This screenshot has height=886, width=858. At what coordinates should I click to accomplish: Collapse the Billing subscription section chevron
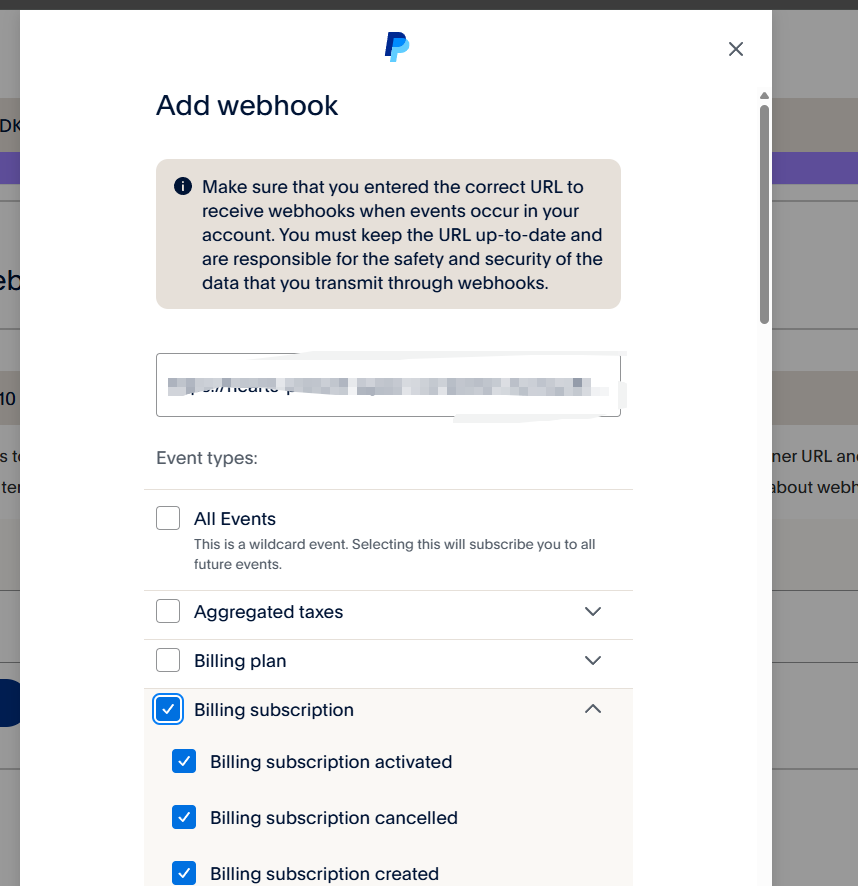pos(592,709)
